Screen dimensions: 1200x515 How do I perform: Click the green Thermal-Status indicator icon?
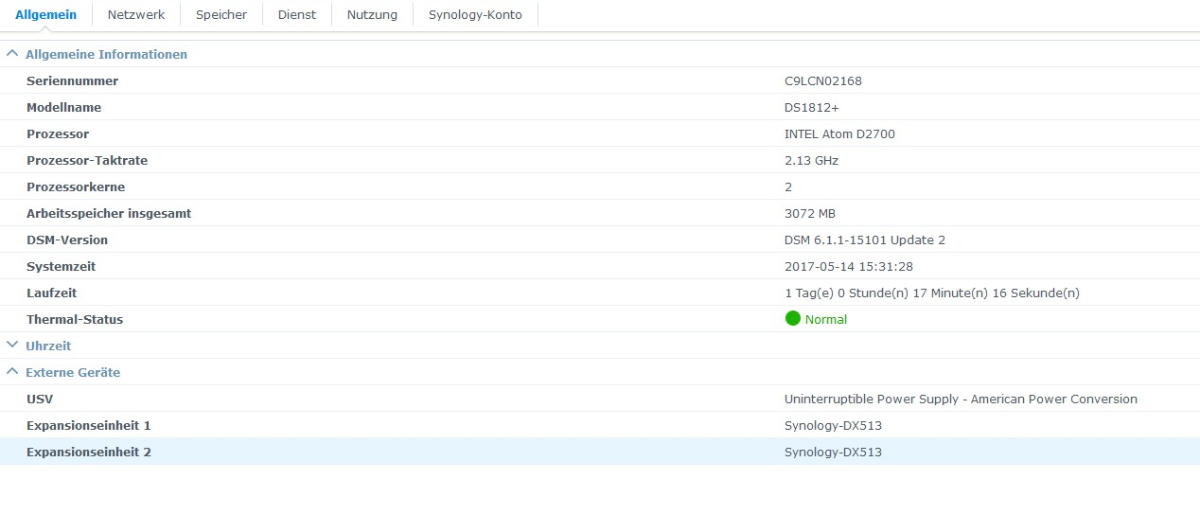[793, 319]
